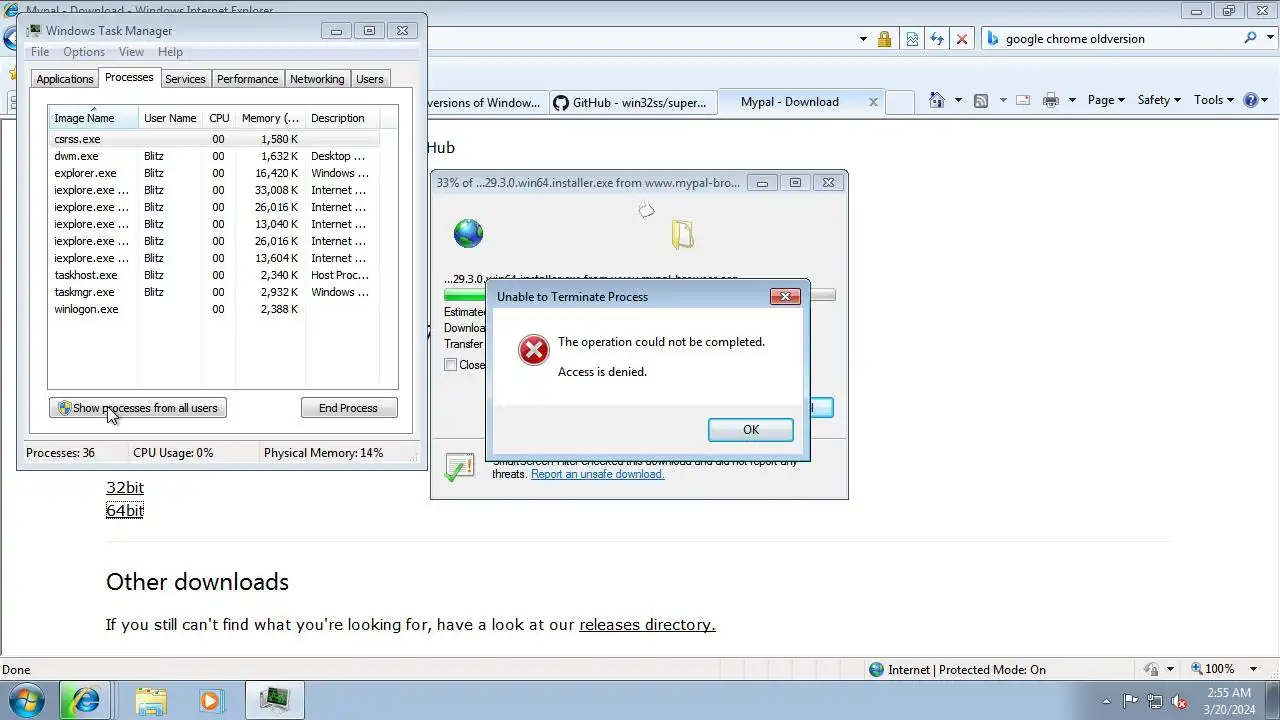Click the Help question mark icon

[x=1250, y=100]
